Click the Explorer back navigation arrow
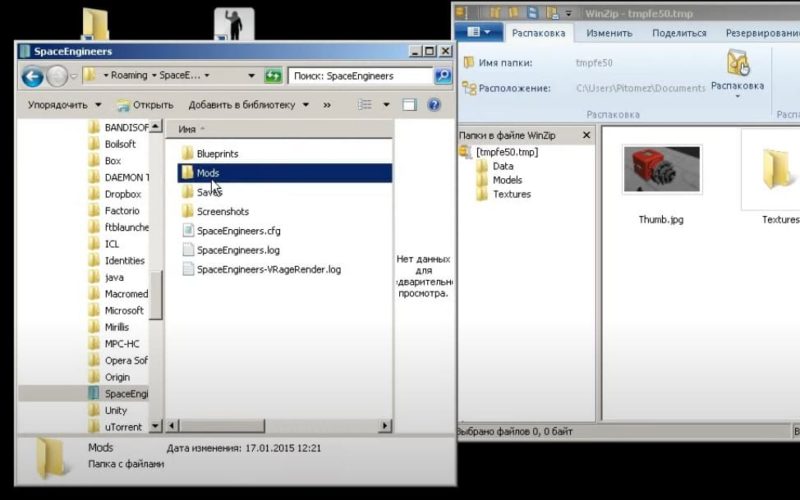This screenshot has width=800, height=500. tap(32, 76)
